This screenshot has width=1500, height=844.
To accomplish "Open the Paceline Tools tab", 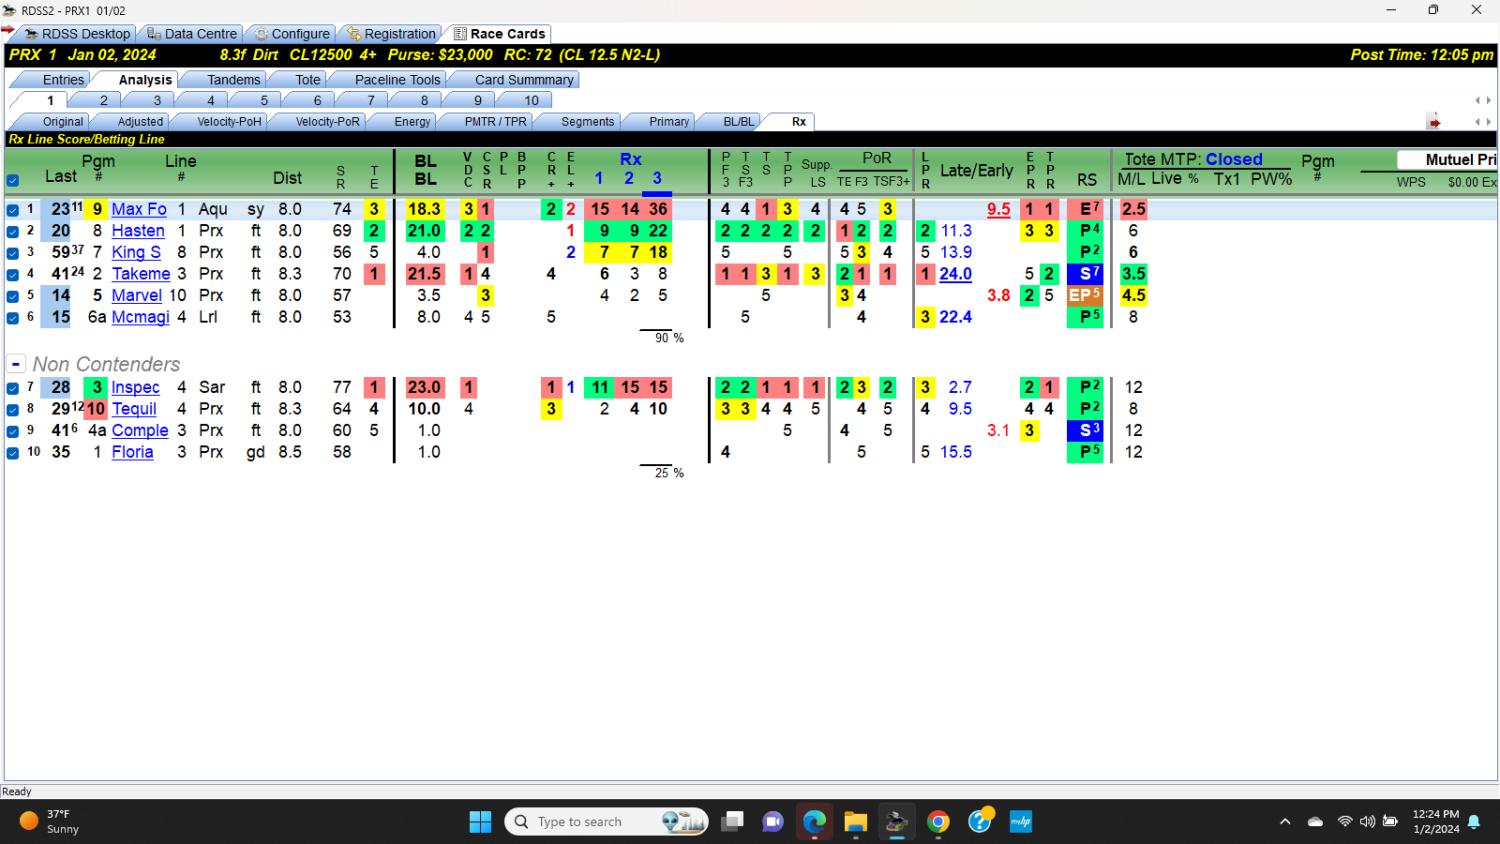I will [397, 80].
